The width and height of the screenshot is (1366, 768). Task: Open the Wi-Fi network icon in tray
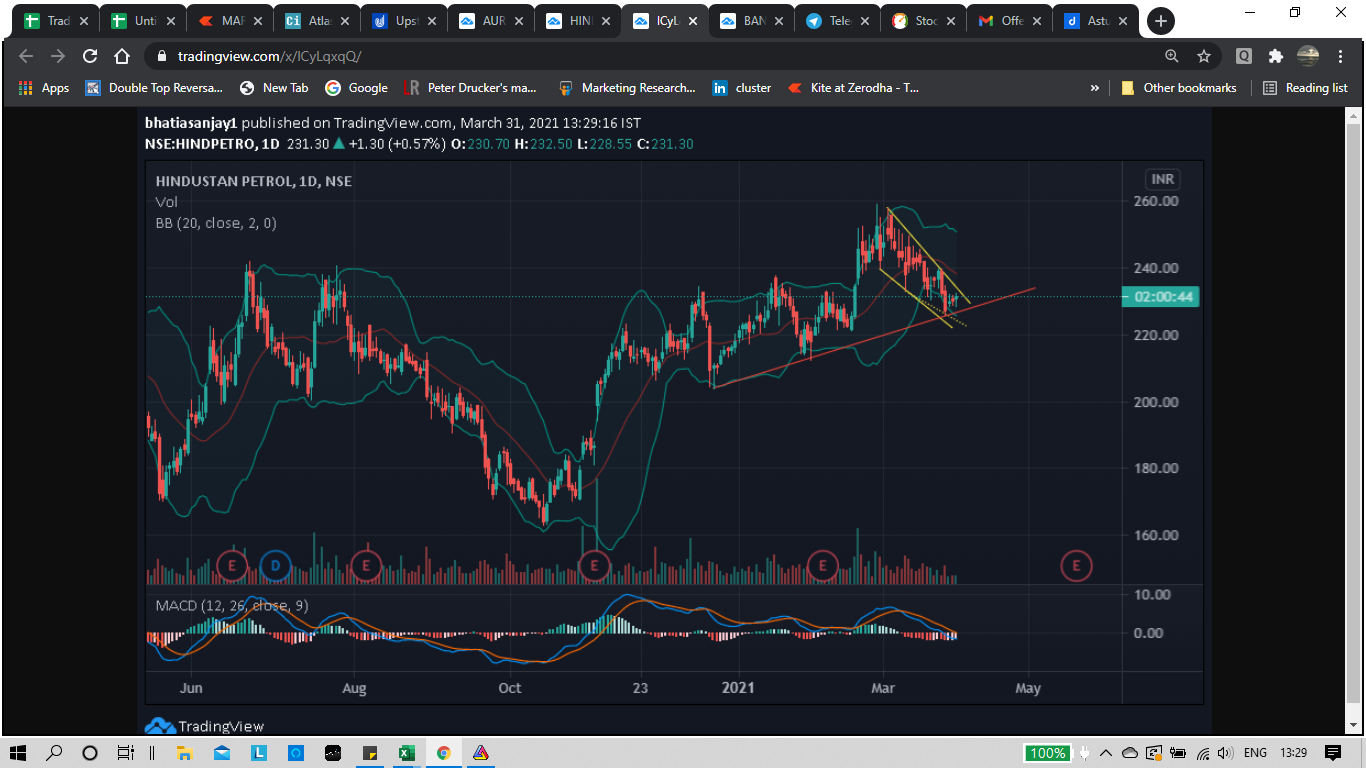[1203, 753]
